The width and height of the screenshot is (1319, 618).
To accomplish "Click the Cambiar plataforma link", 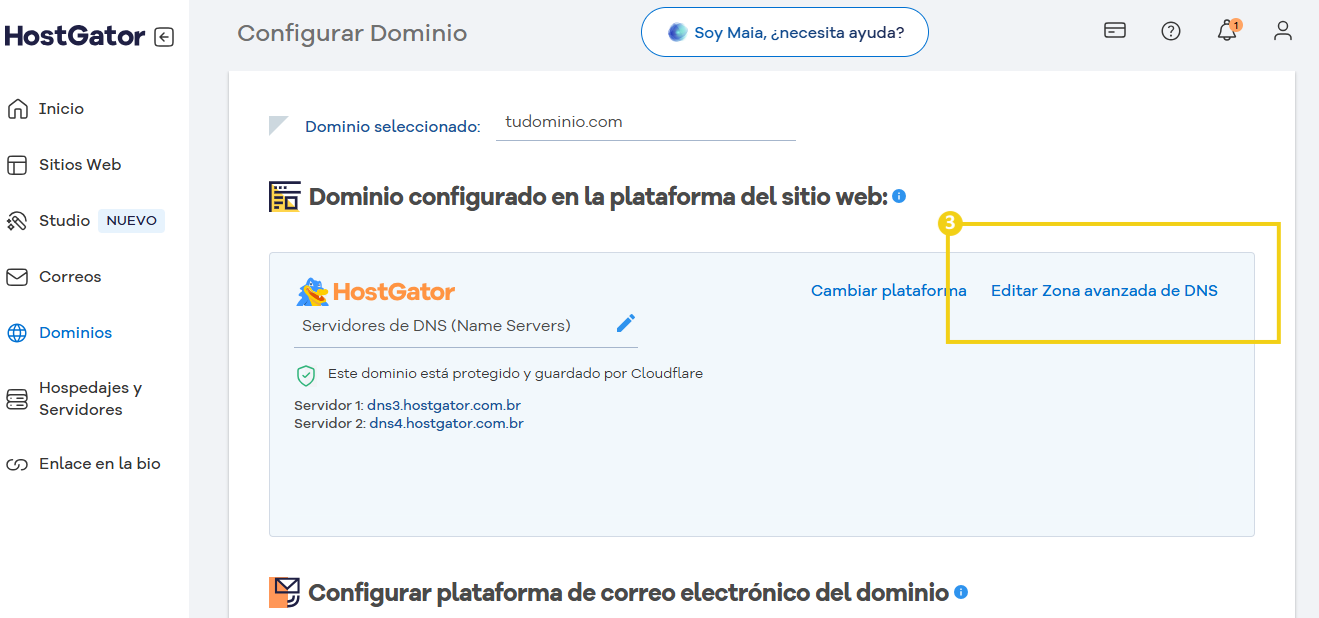I will tap(889, 291).
